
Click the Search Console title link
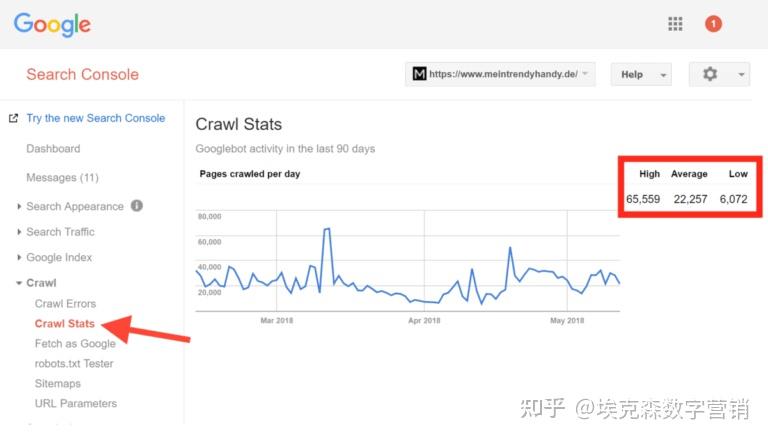[x=82, y=74]
